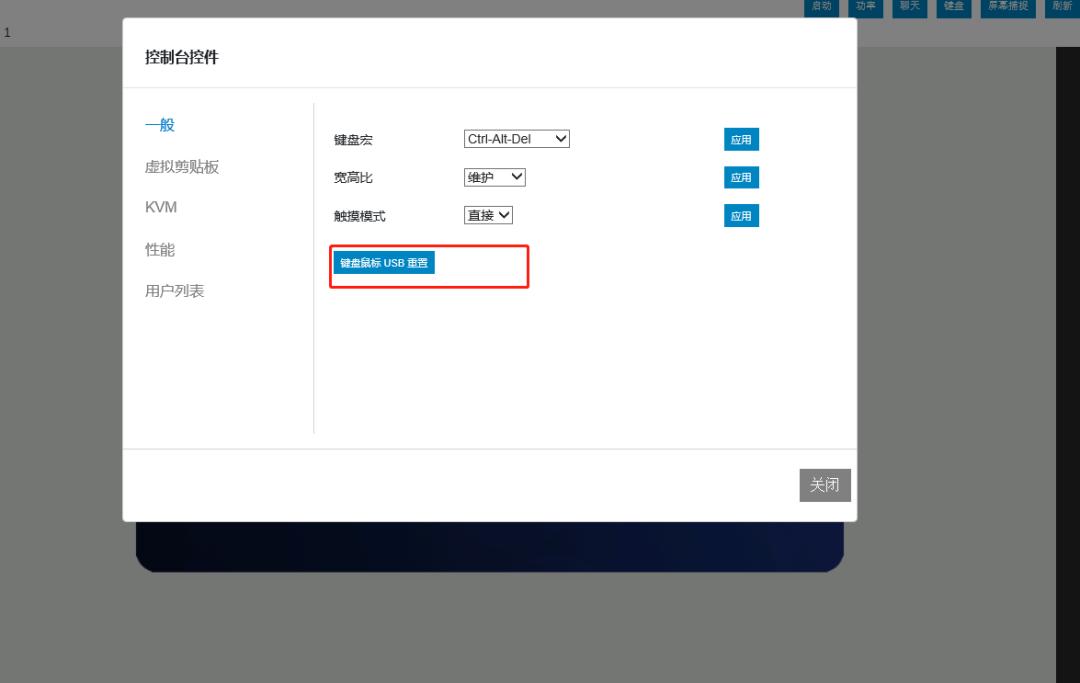Click 关闭 to close the dialog
This screenshot has width=1080, height=683.
tap(824, 485)
